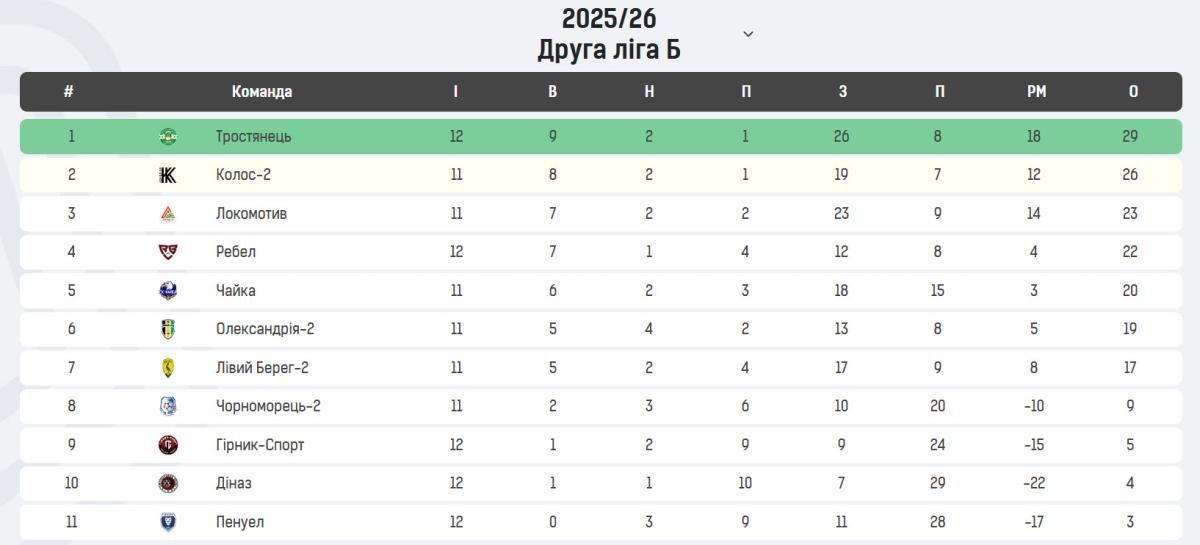Click the Чорноморець-2 team logo
1200x545 pixels.
pos(168,406)
